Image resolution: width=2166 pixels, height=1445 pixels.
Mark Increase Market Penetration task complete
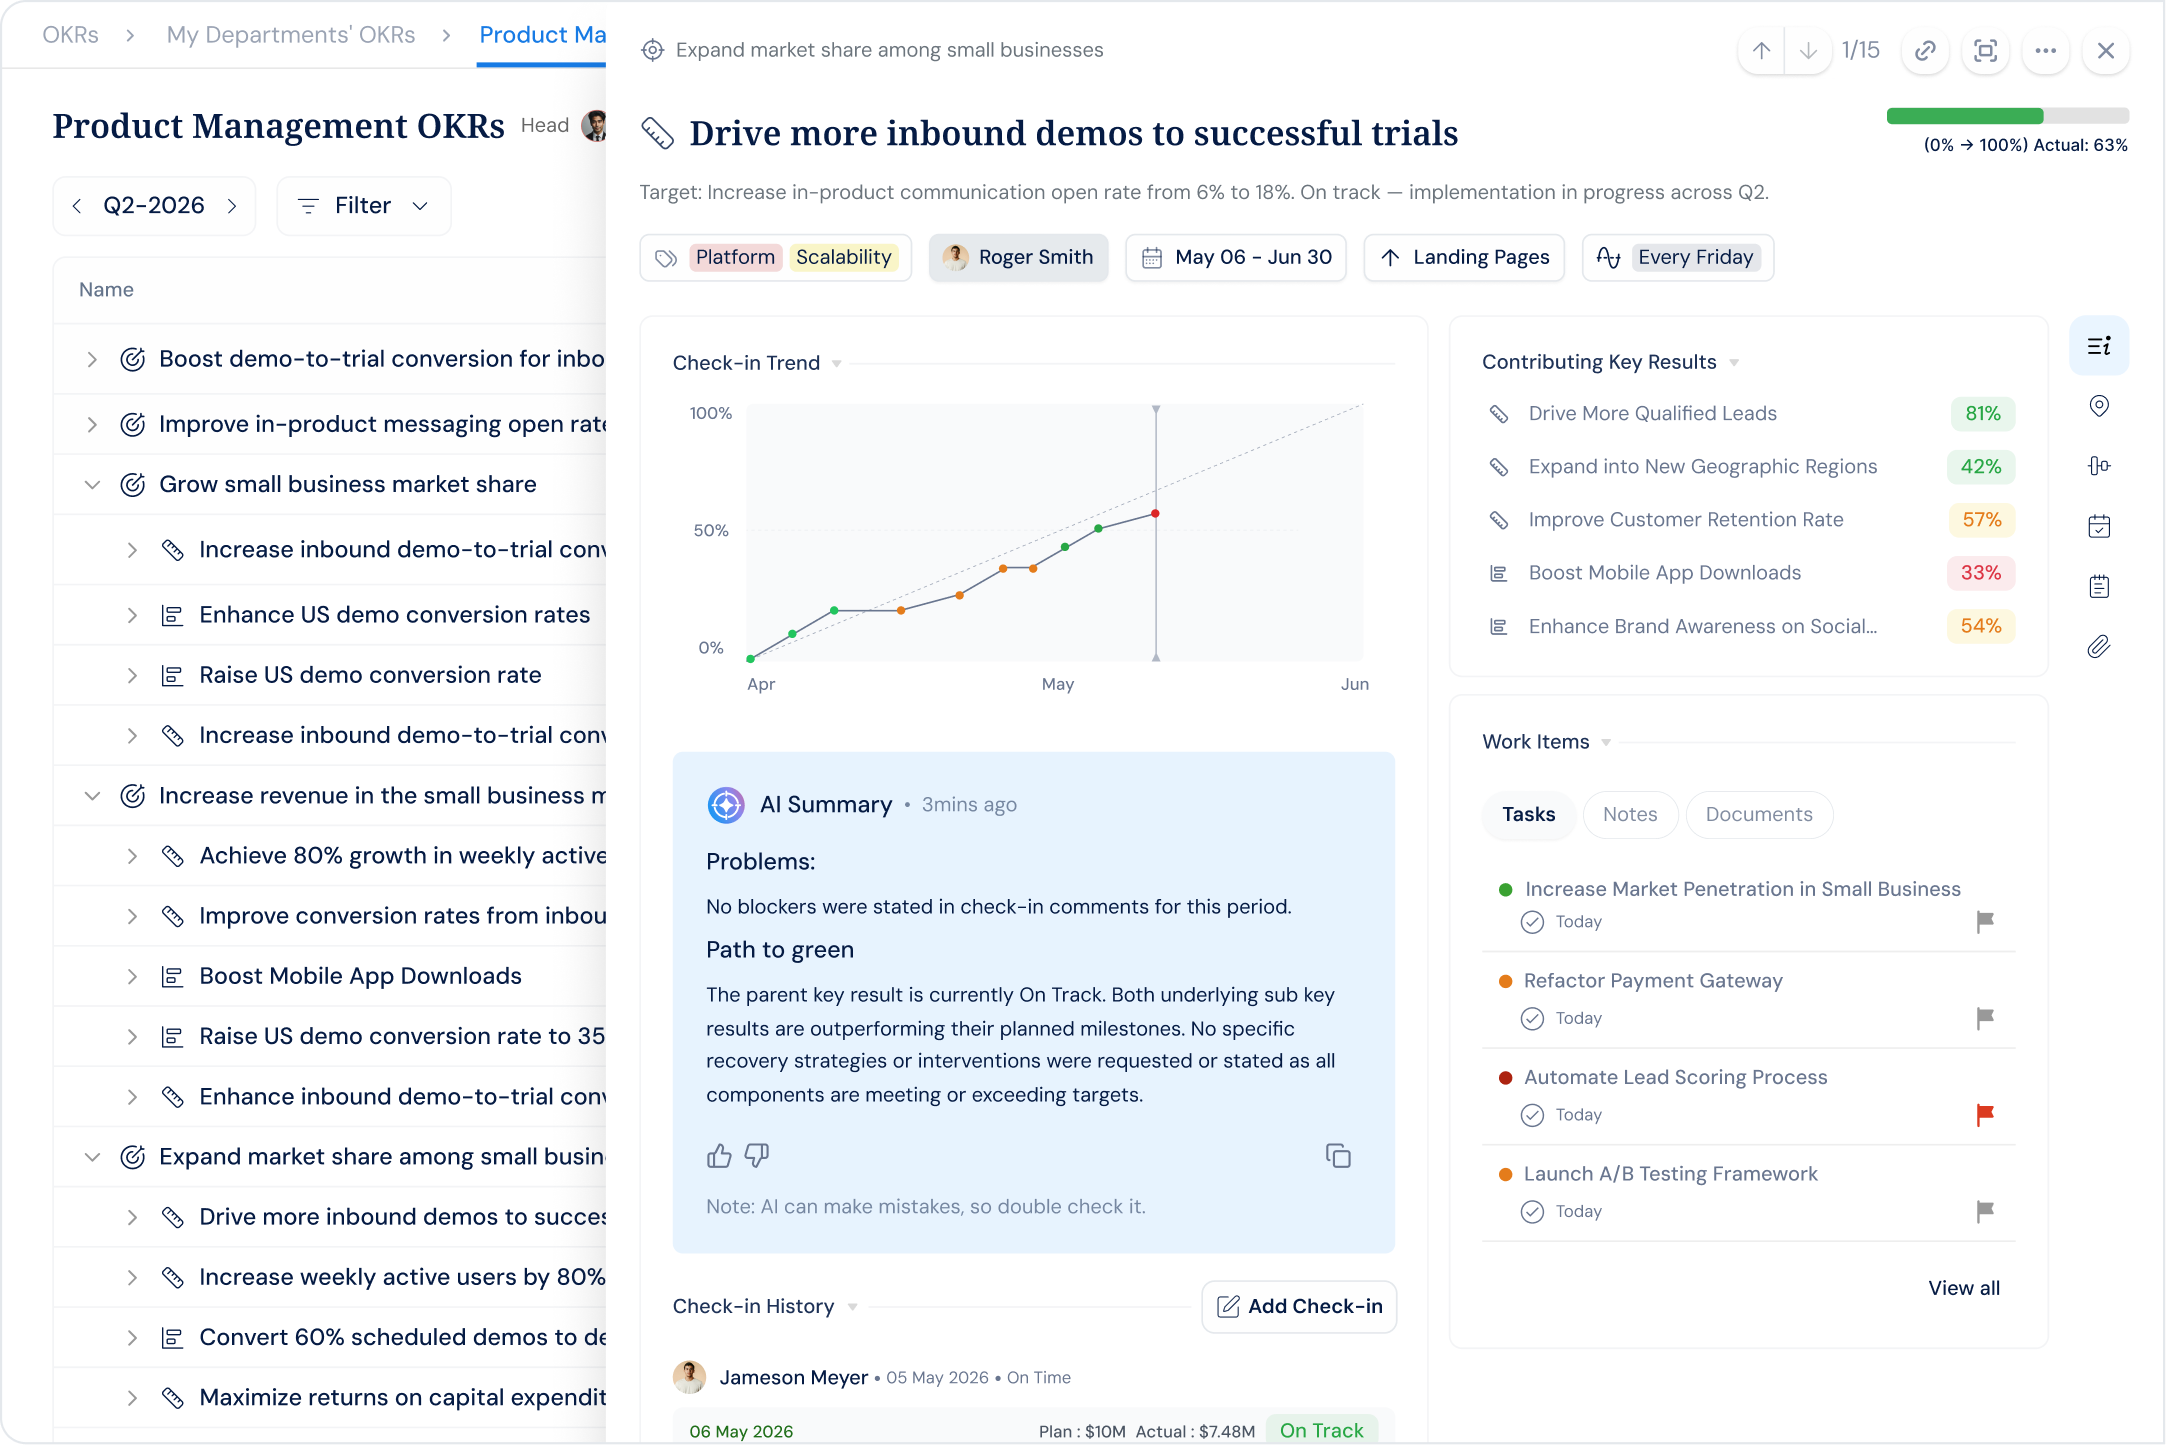pos(1532,922)
